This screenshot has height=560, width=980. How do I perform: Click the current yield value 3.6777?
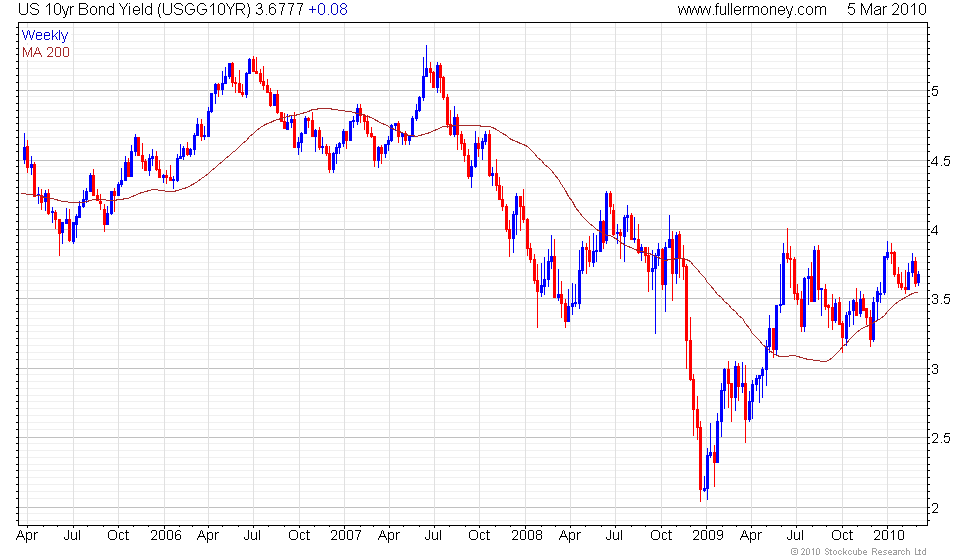[x=279, y=9]
